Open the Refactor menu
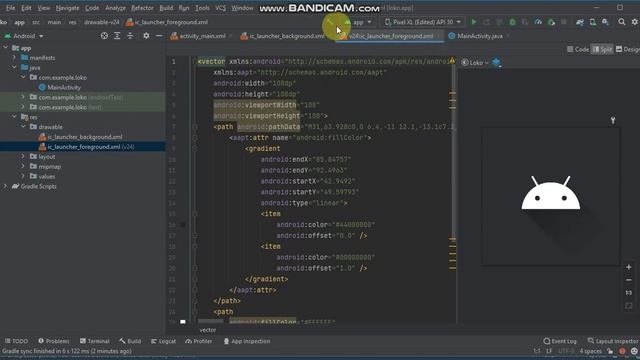Viewport: 640px width, 360px height. click(142, 8)
